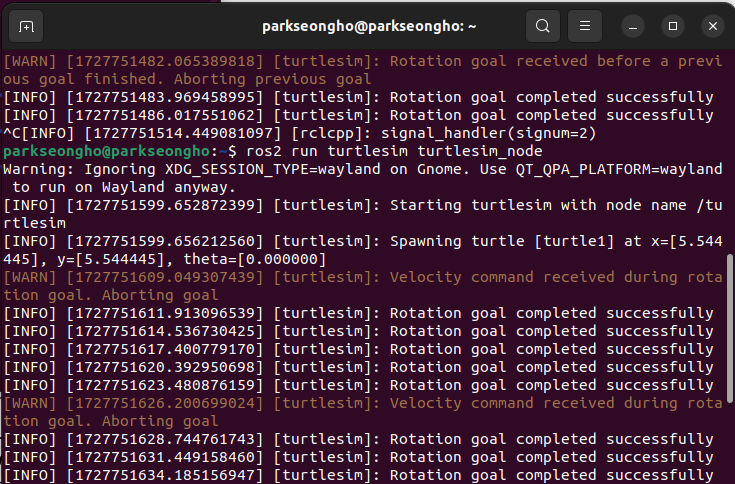Close the terminal window
Image resolution: width=735 pixels, height=484 pixels.
coord(712,26)
